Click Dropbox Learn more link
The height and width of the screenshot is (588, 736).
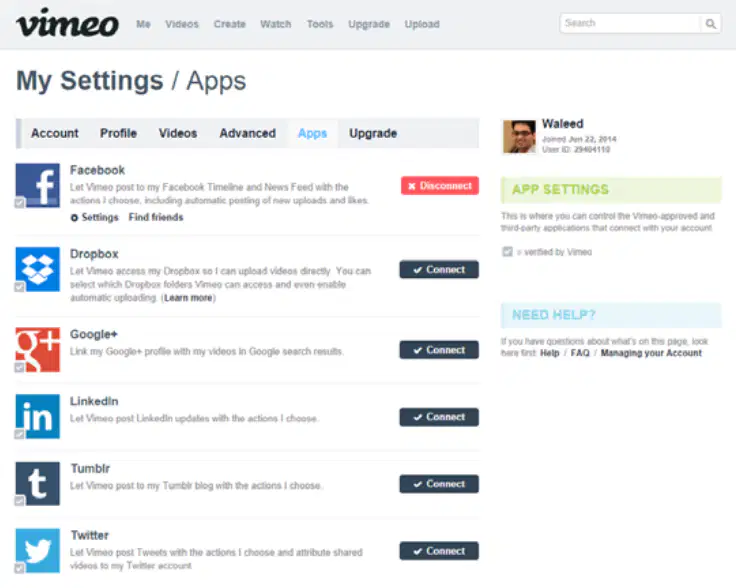(188, 298)
